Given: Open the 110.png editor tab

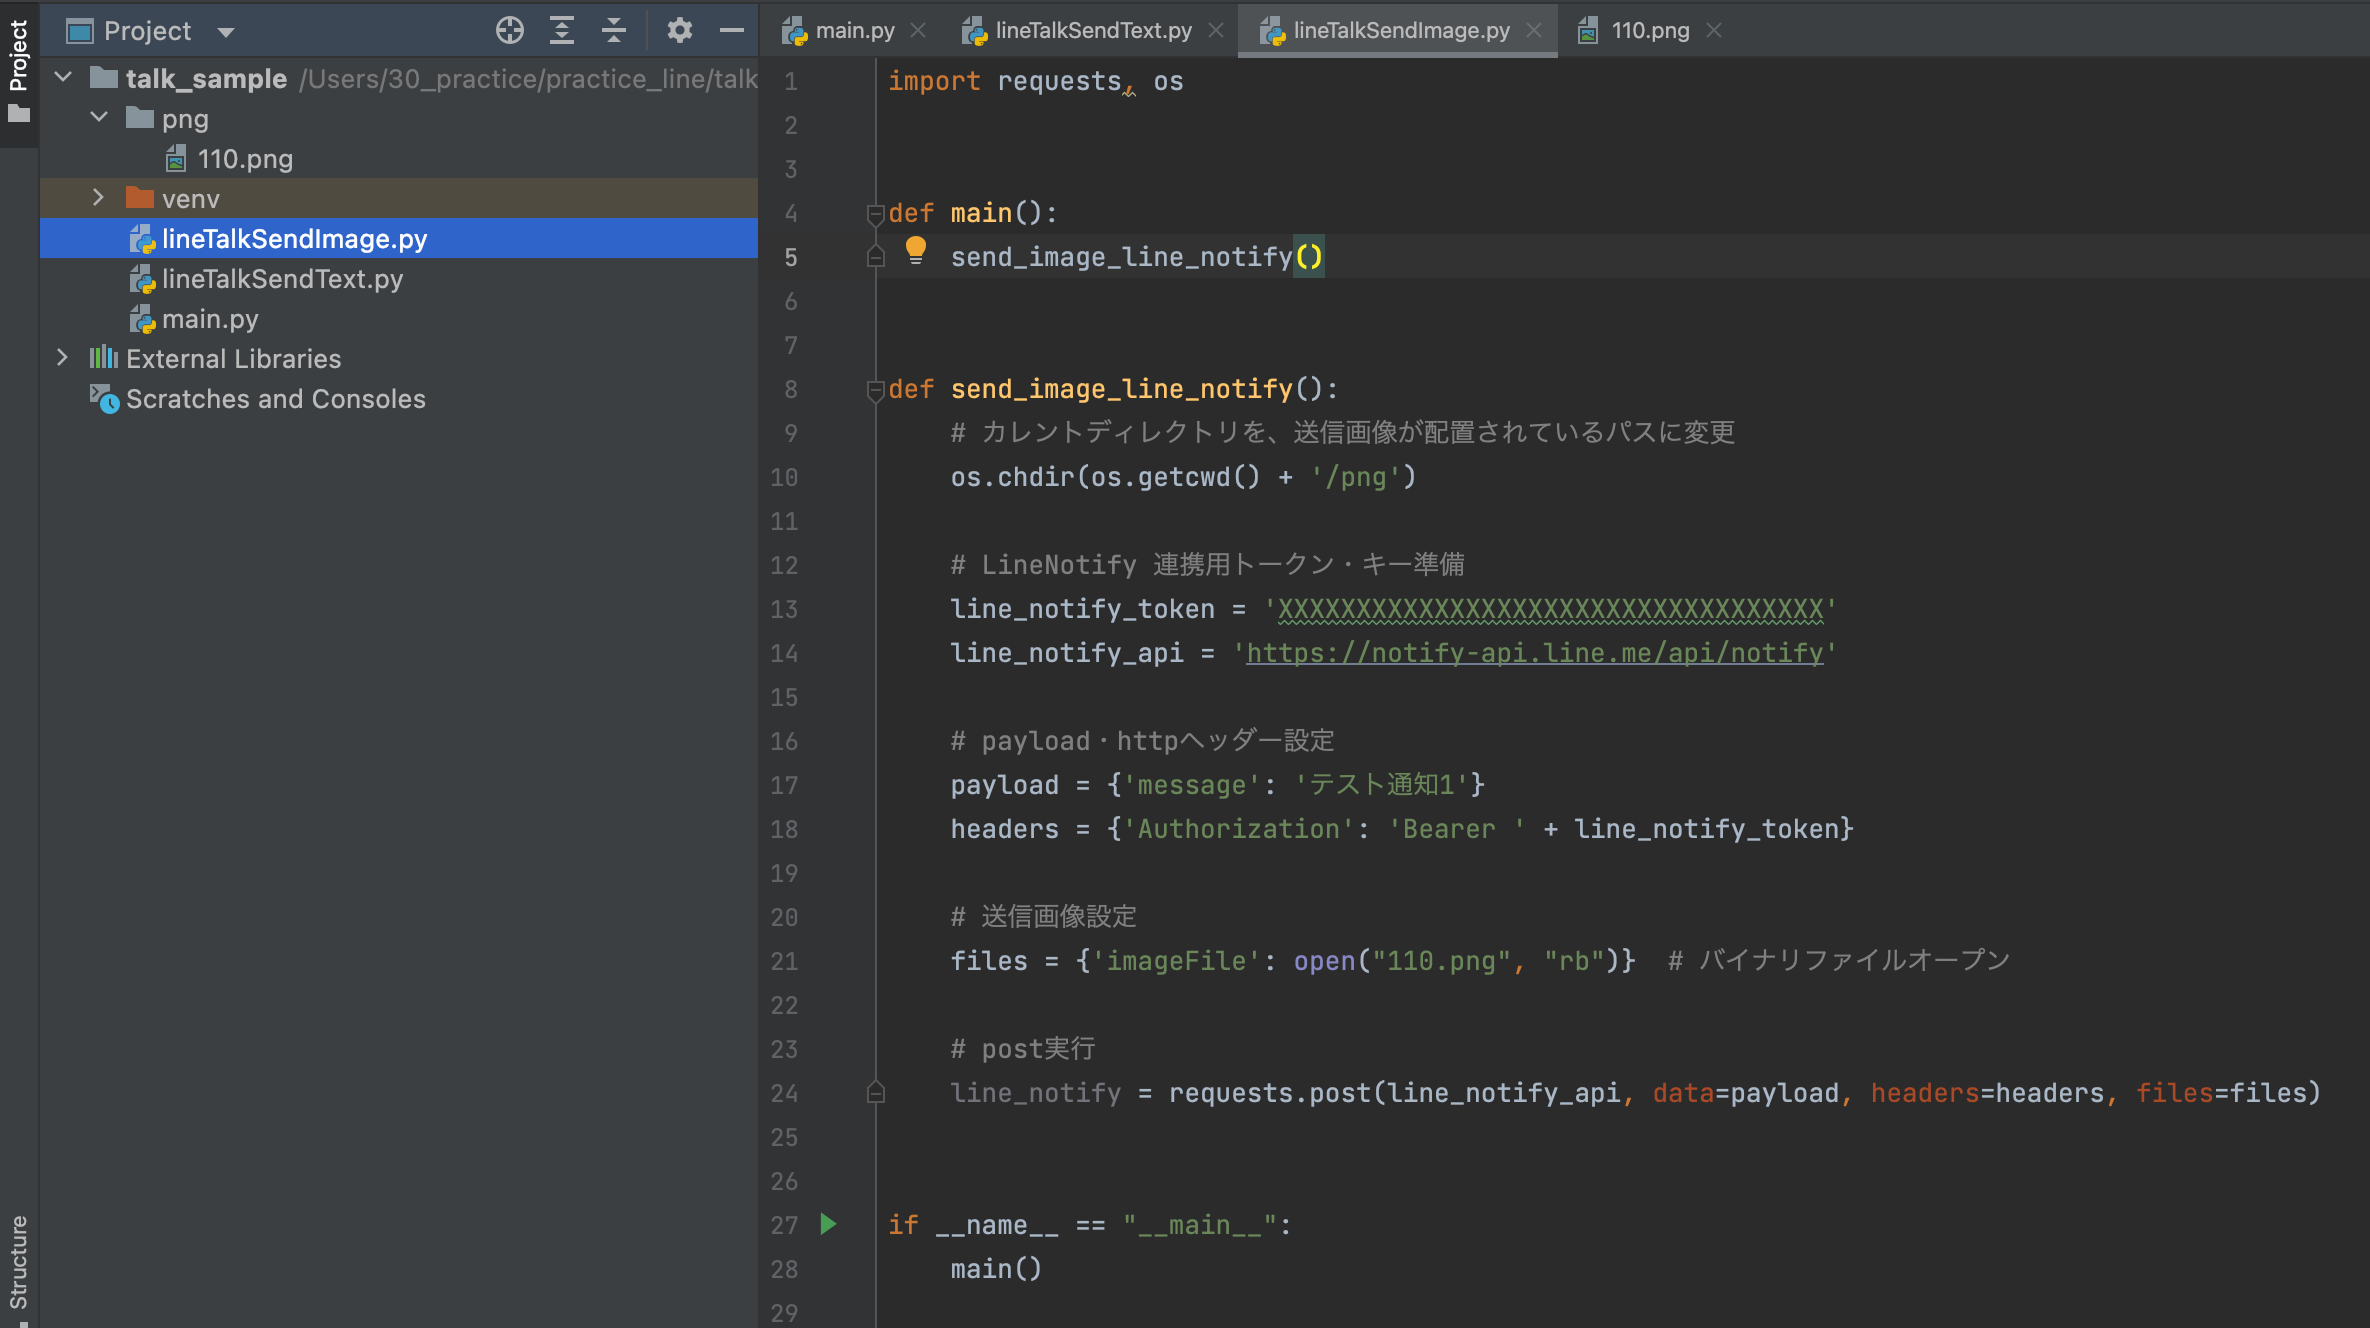Looking at the screenshot, I should click(x=1650, y=31).
